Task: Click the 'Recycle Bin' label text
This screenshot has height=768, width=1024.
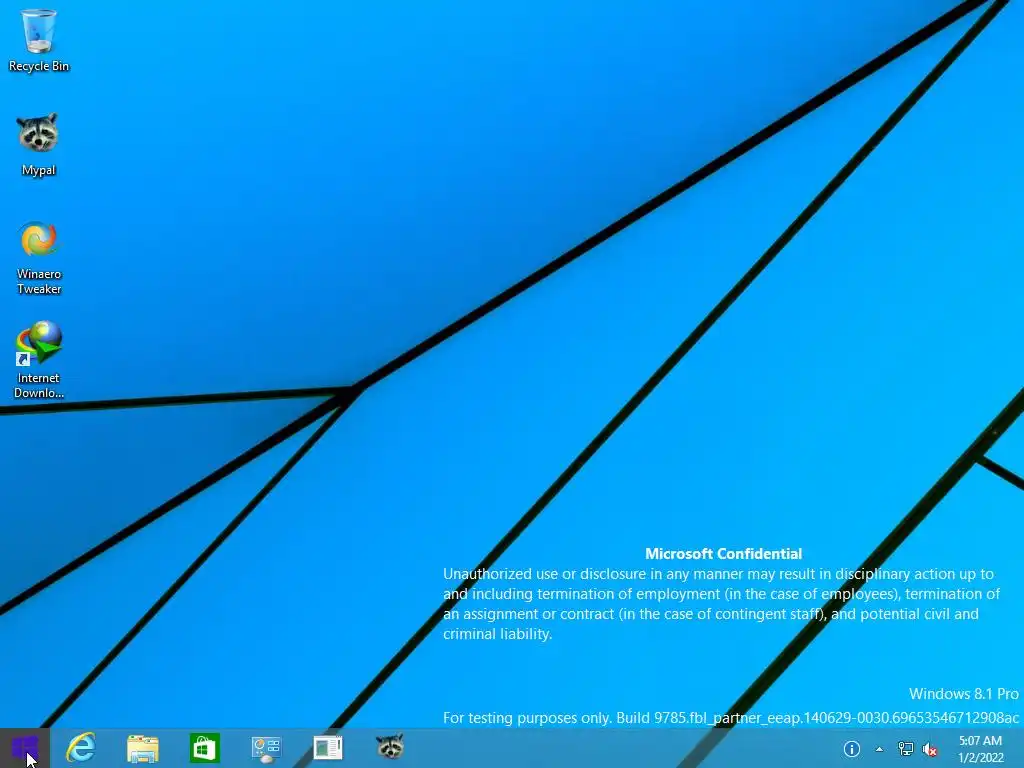Action: pyautogui.click(x=39, y=66)
